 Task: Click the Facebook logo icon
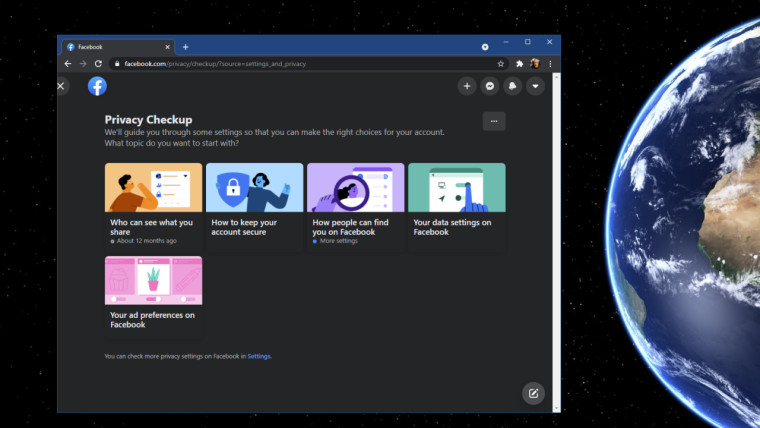(x=97, y=86)
